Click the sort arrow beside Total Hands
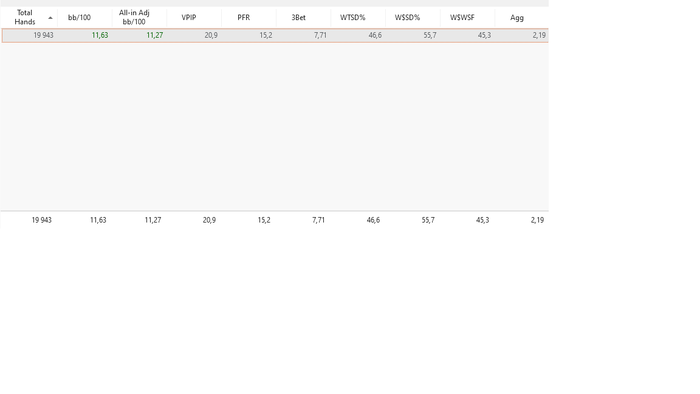The width and height of the screenshot is (700, 394). 50,18
